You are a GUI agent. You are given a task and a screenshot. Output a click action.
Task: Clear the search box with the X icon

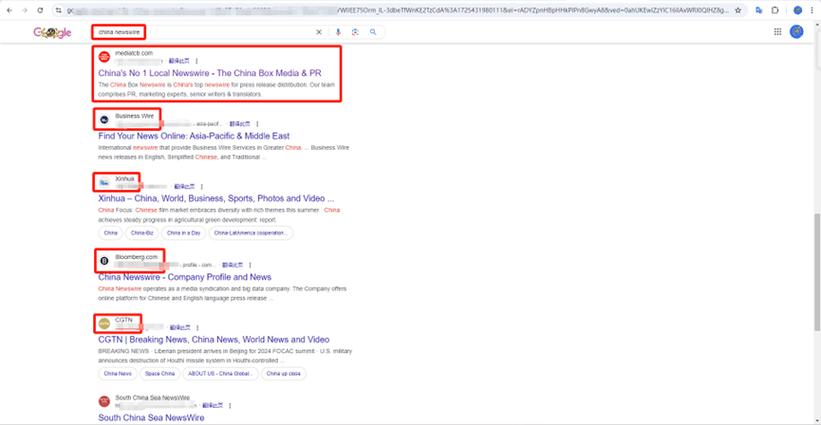click(318, 32)
